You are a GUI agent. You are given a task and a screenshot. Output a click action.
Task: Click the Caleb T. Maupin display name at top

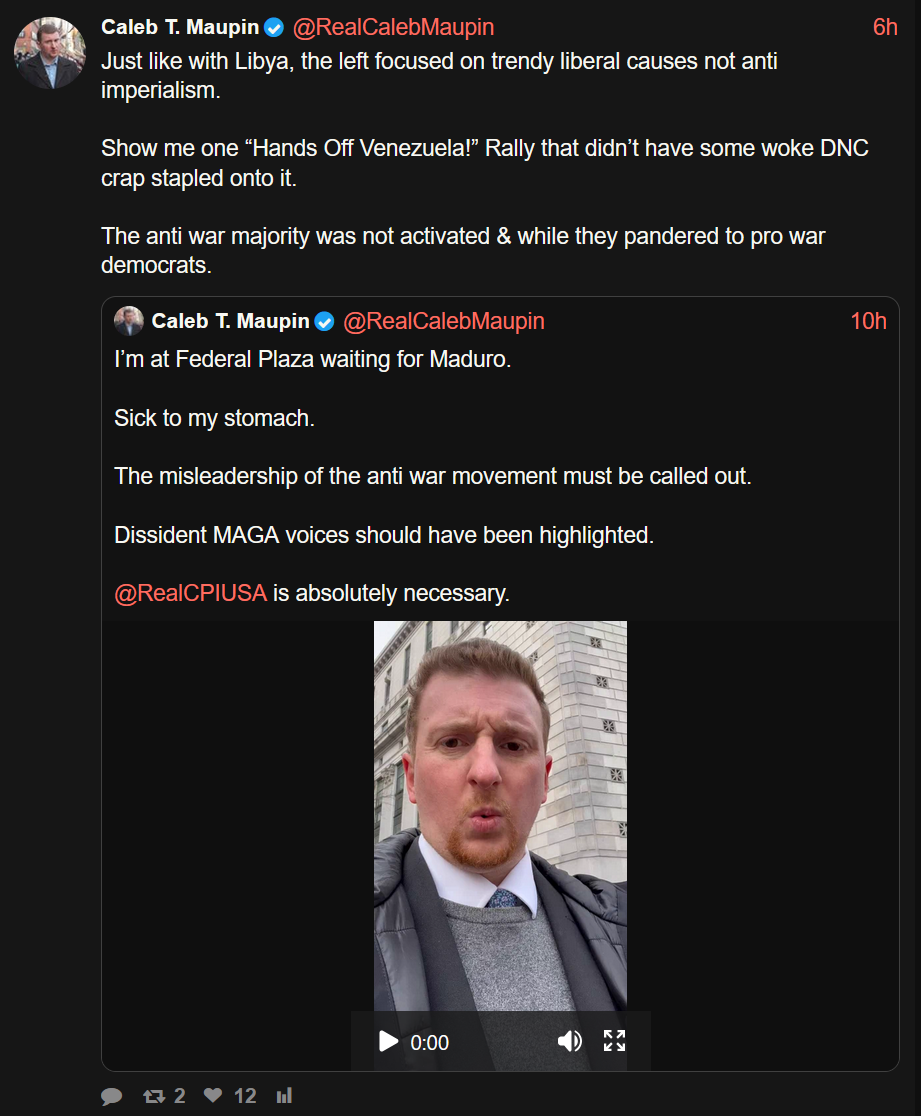click(x=180, y=27)
